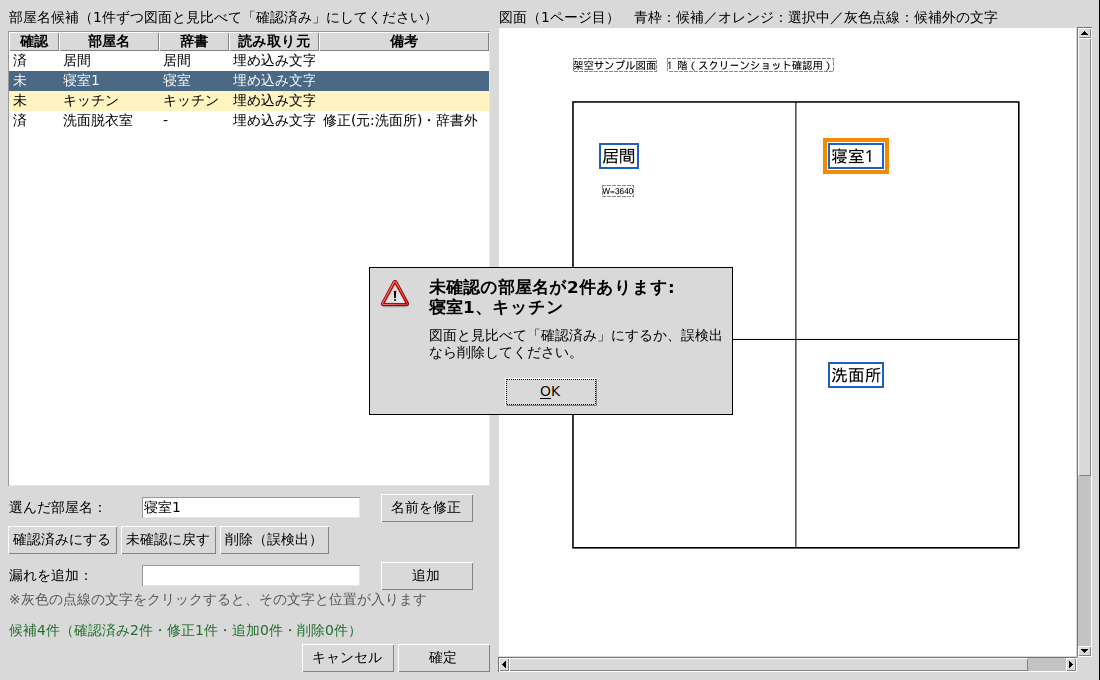Click the 洗面所 label on the drawing
Image resolution: width=1100 pixels, height=680 pixels.
[x=856, y=375]
